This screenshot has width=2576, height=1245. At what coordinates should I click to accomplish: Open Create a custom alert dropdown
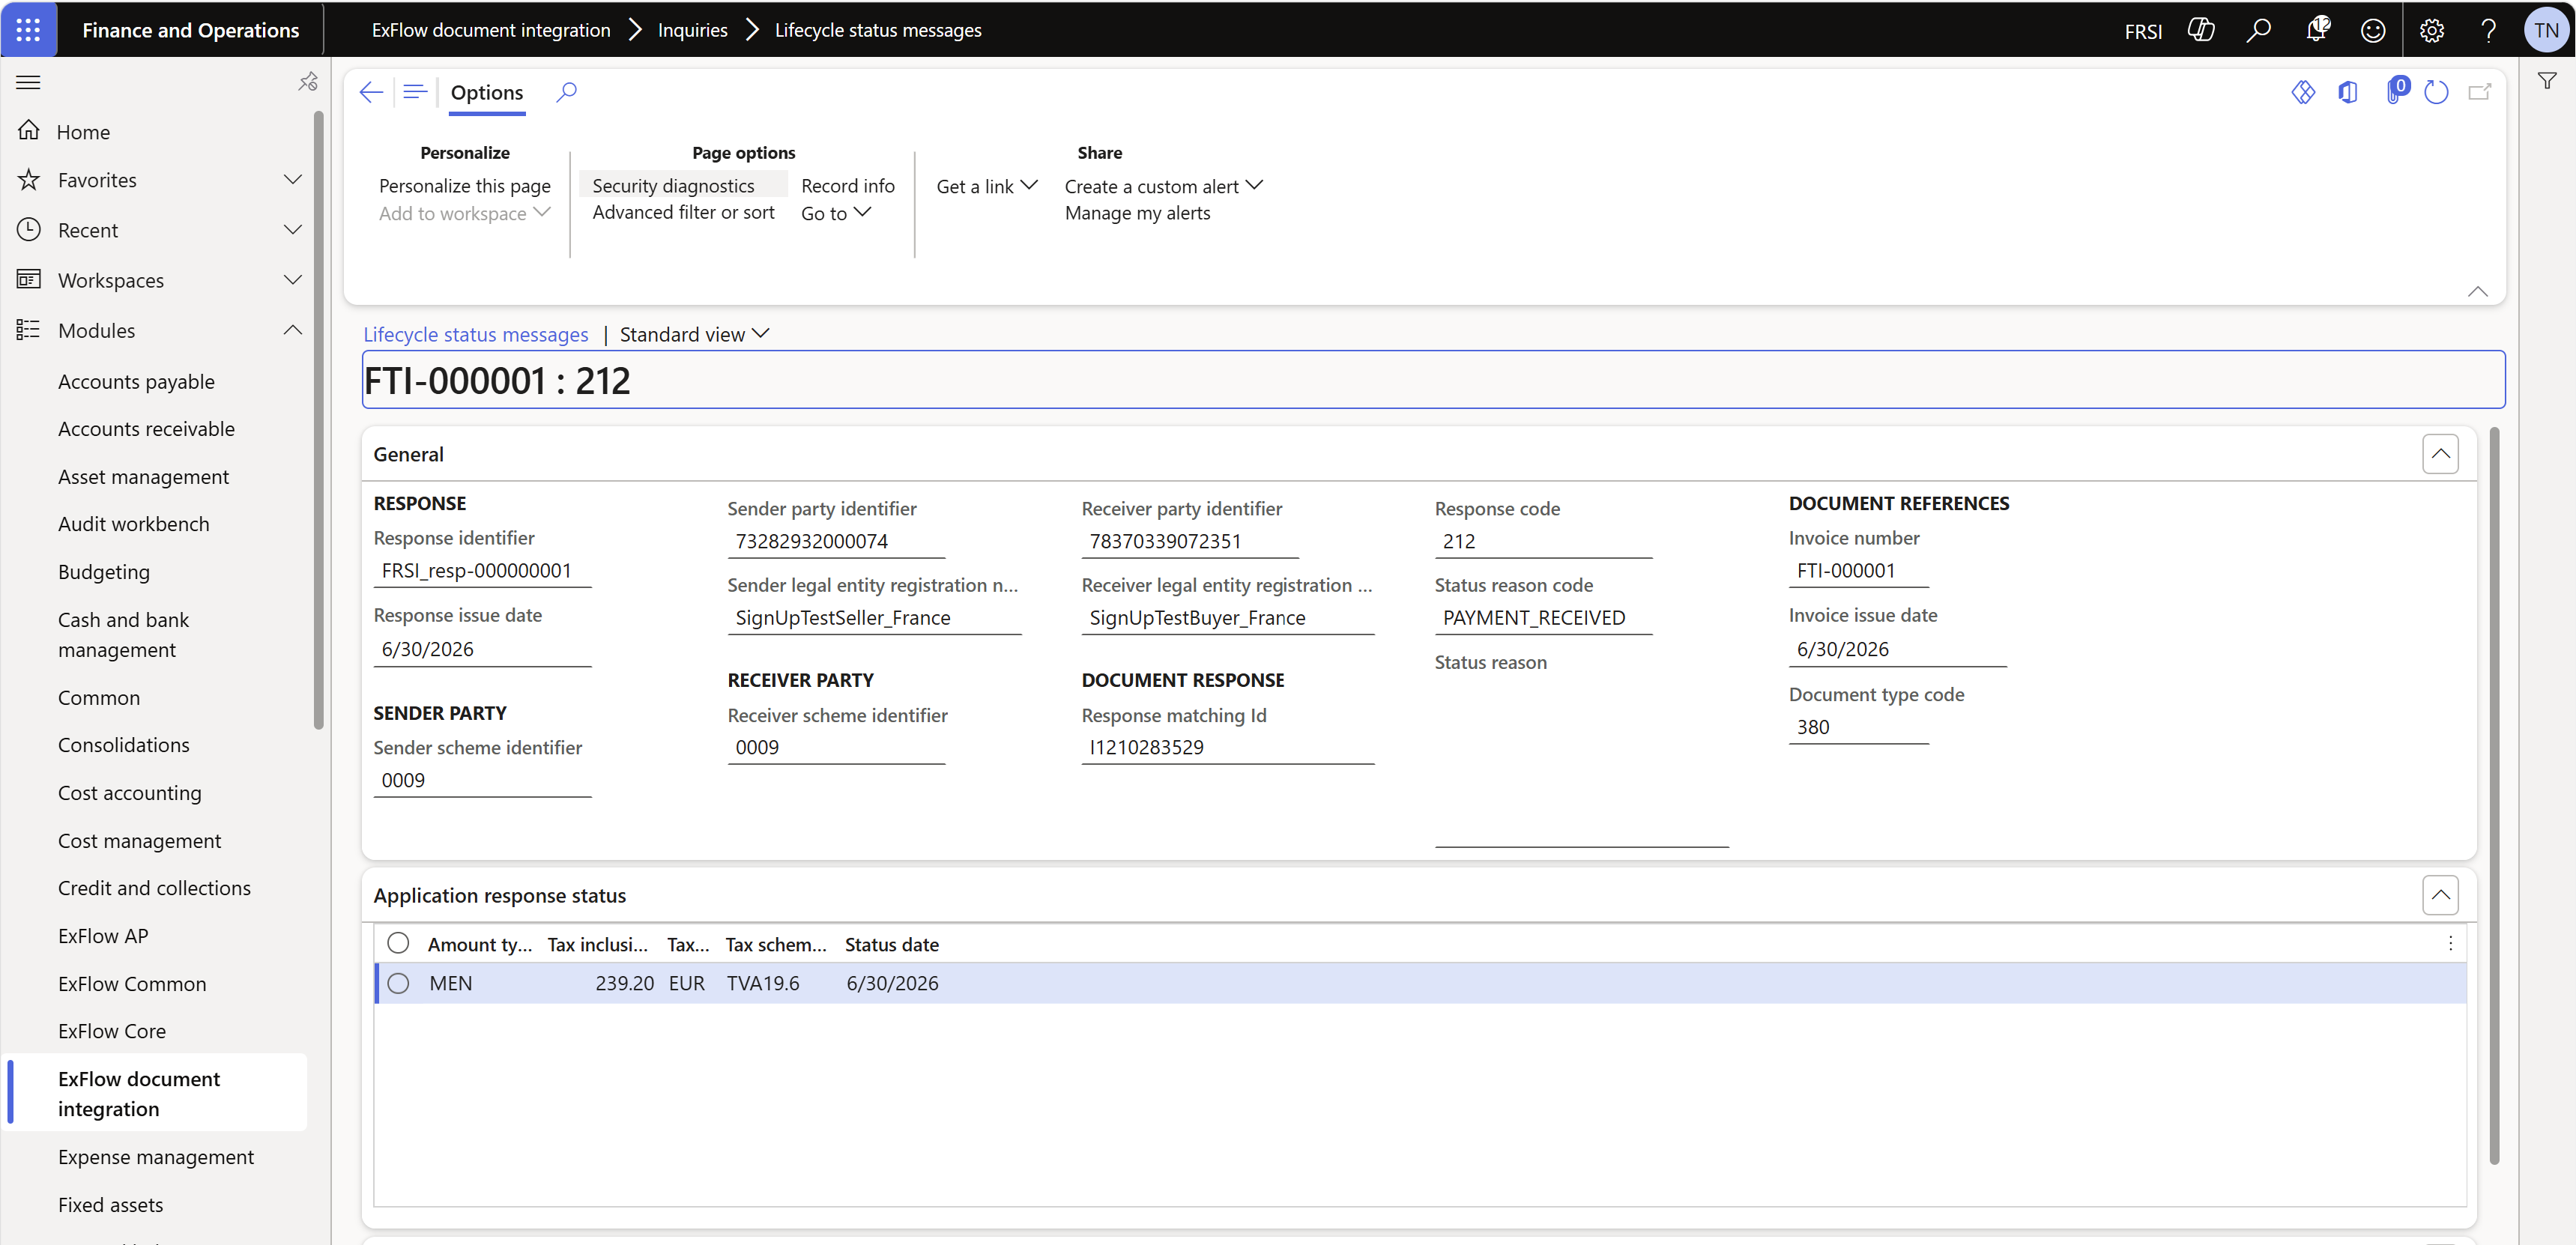pos(1164,186)
